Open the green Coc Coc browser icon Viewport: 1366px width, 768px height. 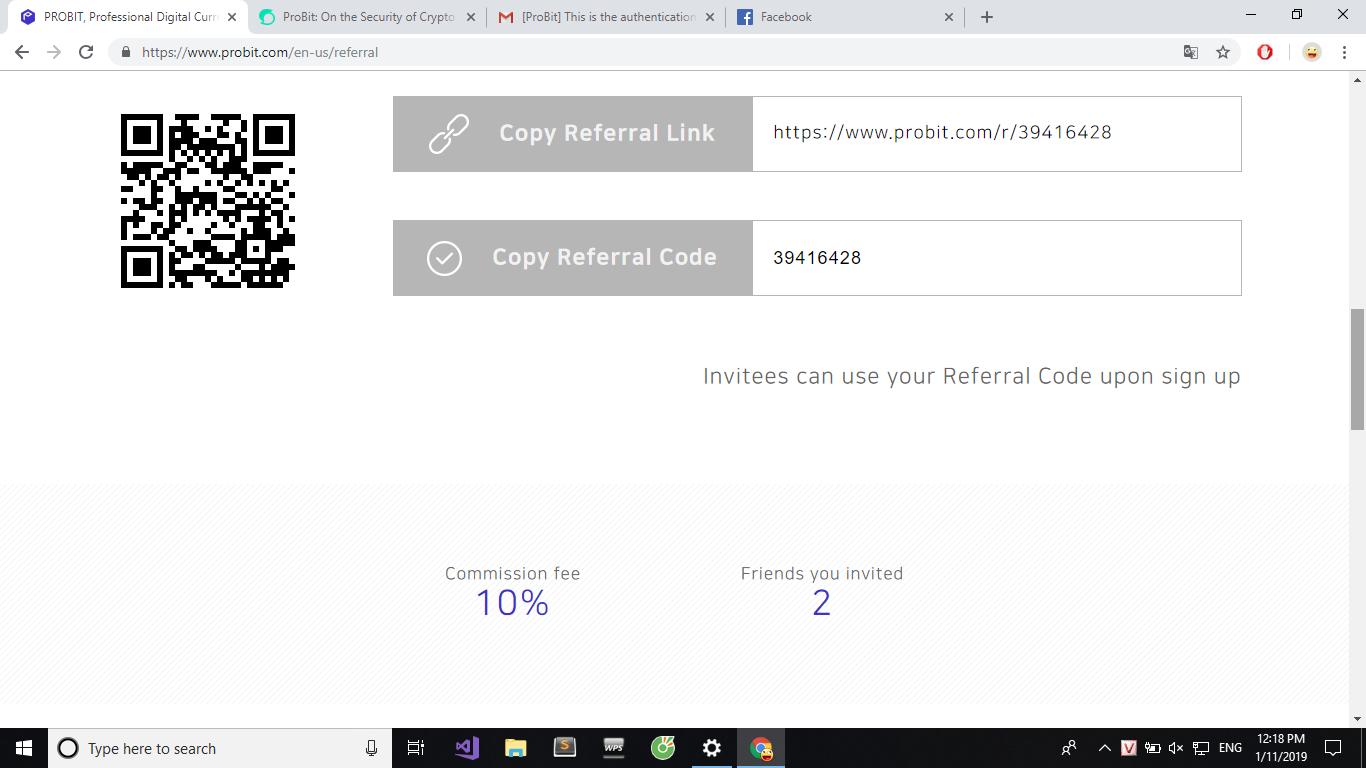click(663, 748)
